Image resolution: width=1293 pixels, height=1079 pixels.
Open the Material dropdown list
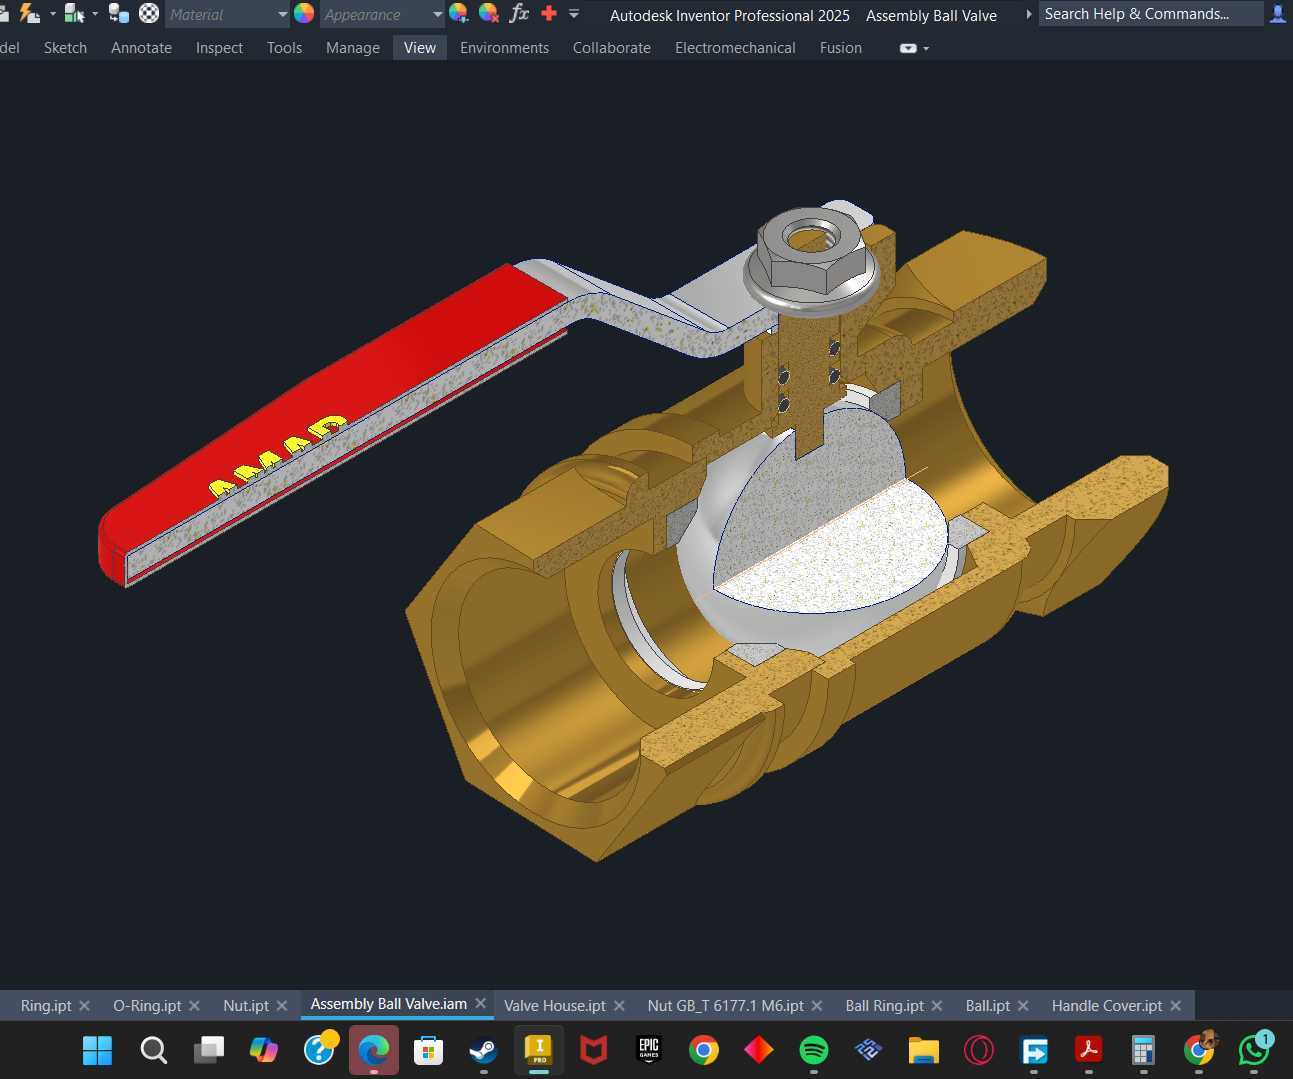[x=282, y=14]
